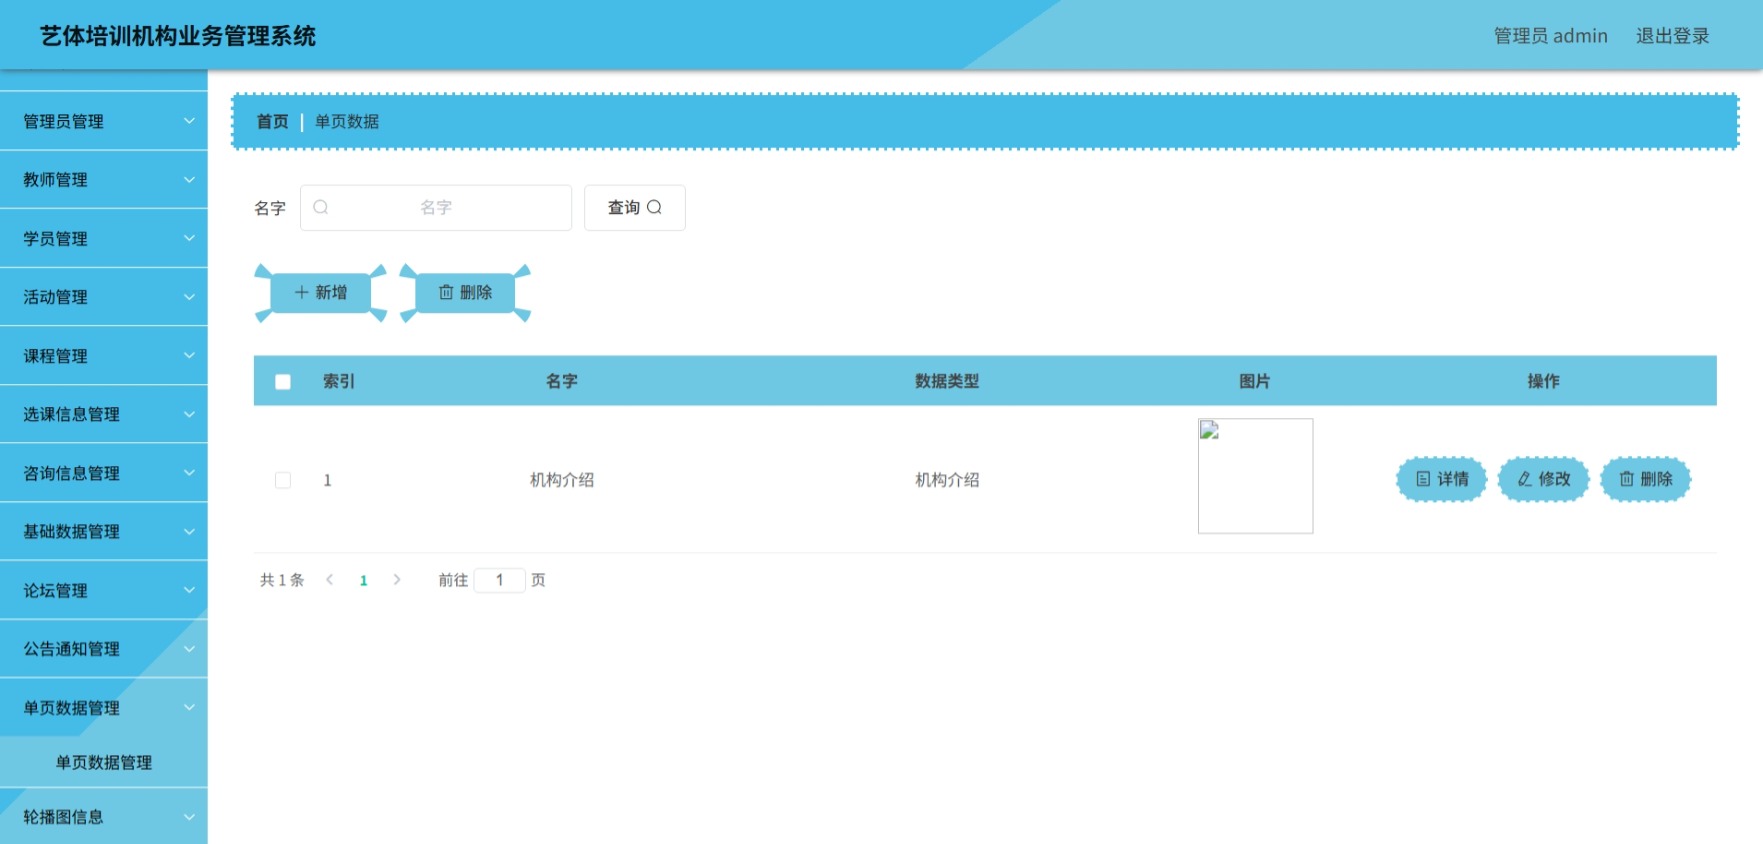Collapse the 单页数据管理 parent menu

coord(104,707)
